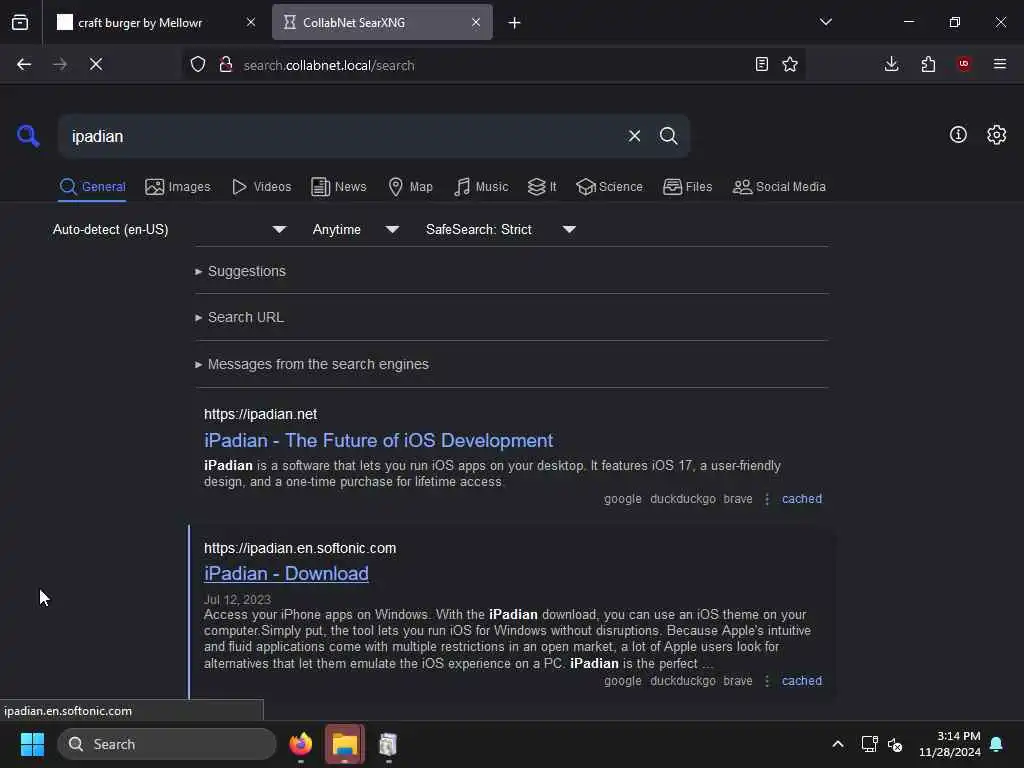The height and width of the screenshot is (768, 1024).
Task: Open the notifications bell icon
Action: pos(997,744)
